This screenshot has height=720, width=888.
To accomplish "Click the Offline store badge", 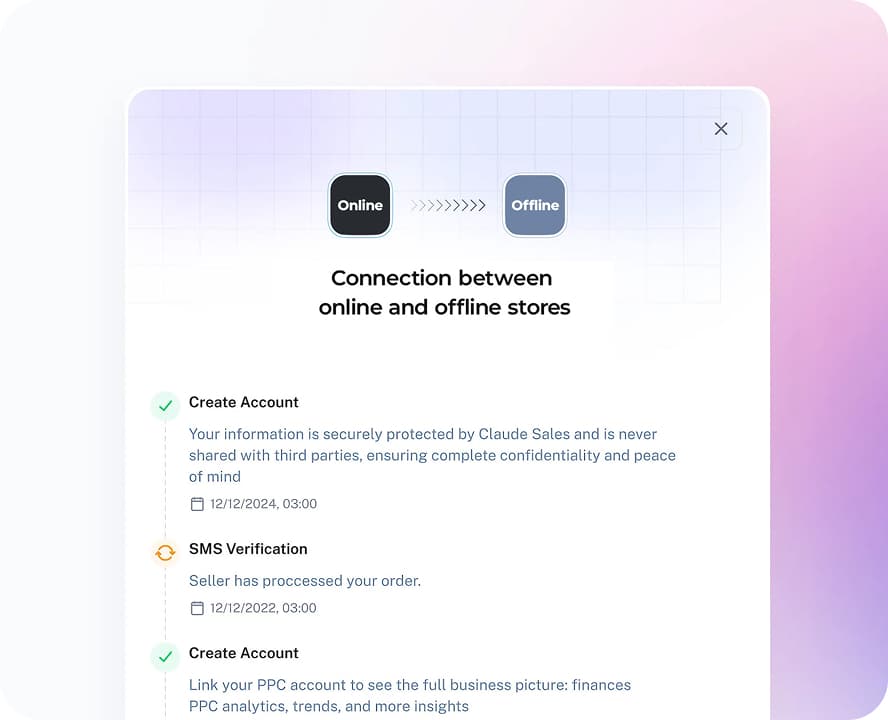I will click(x=535, y=205).
